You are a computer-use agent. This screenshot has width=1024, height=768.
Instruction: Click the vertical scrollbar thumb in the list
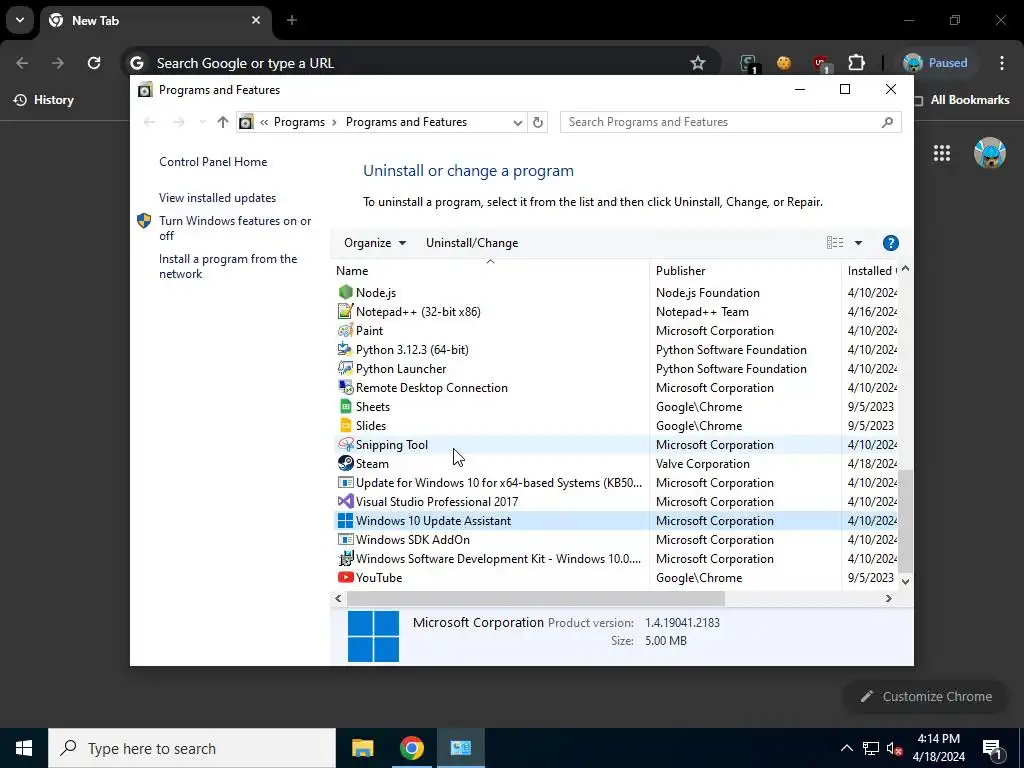[905, 520]
